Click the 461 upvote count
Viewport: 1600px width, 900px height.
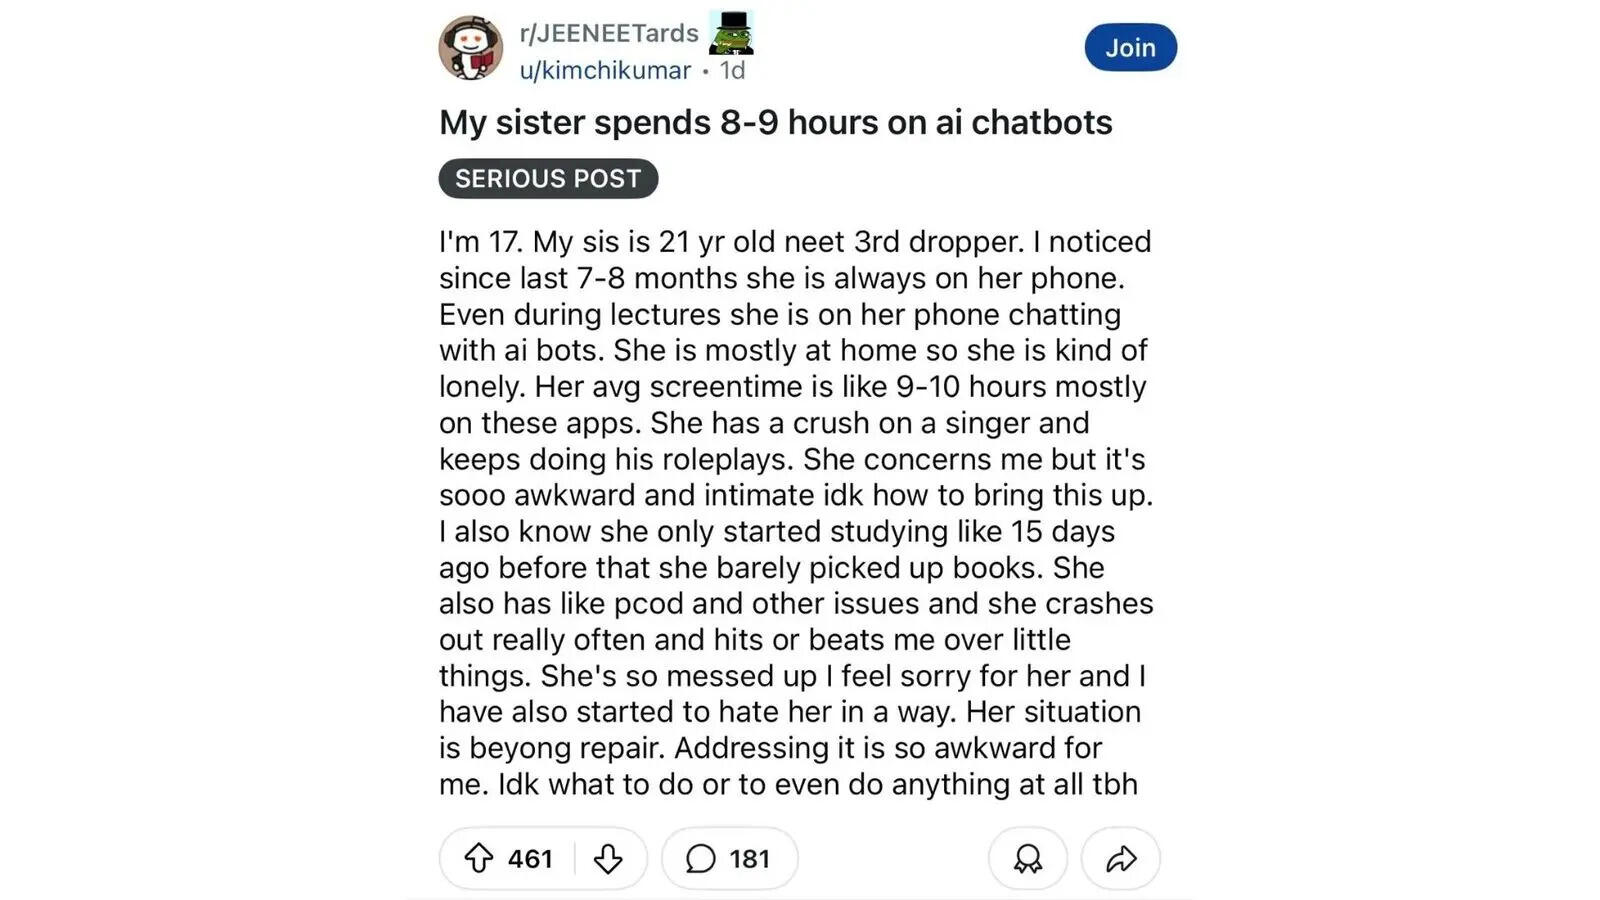[529, 858]
